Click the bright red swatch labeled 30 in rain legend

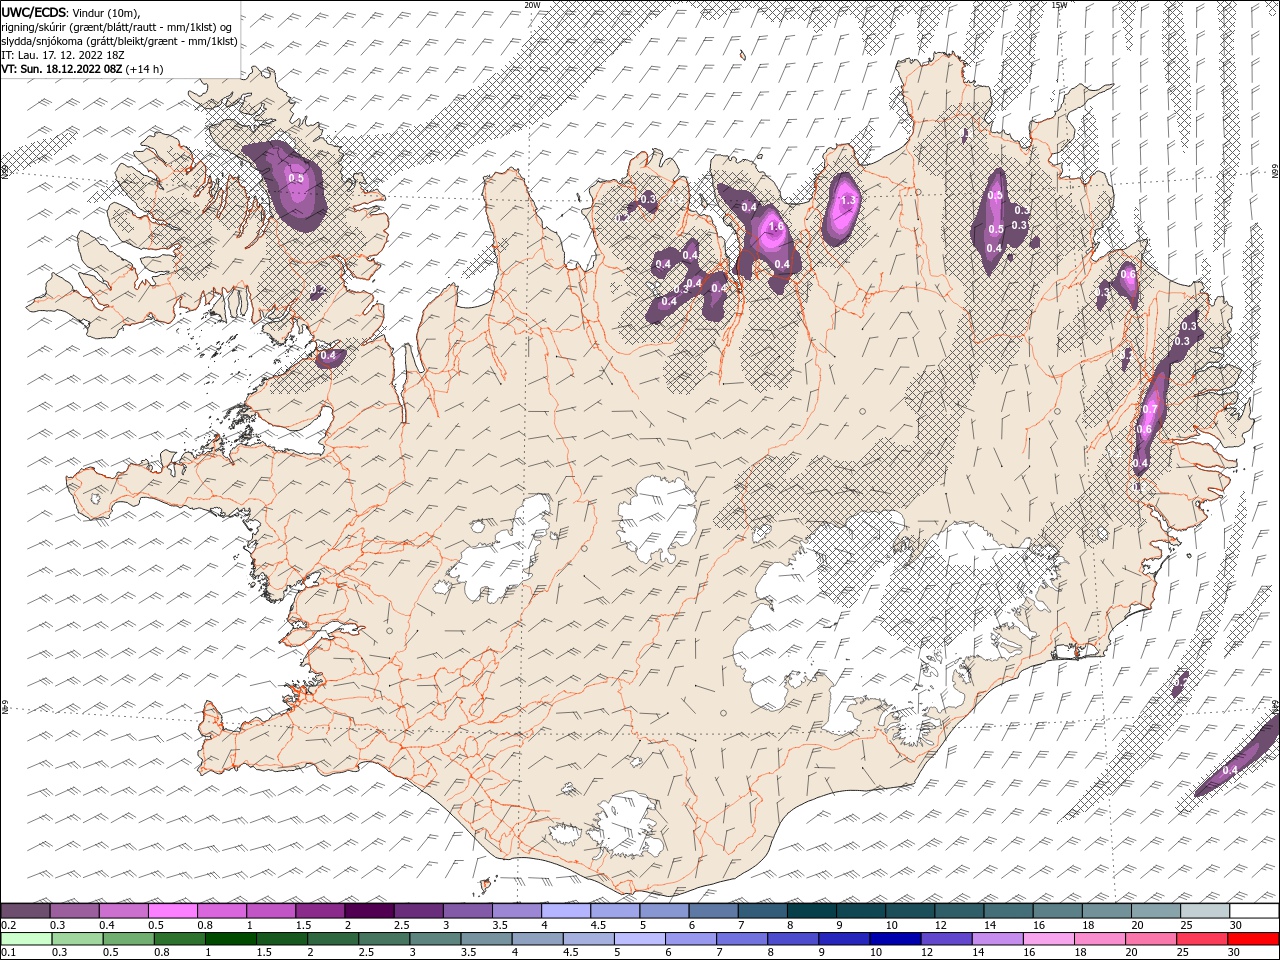click(x=1253, y=939)
